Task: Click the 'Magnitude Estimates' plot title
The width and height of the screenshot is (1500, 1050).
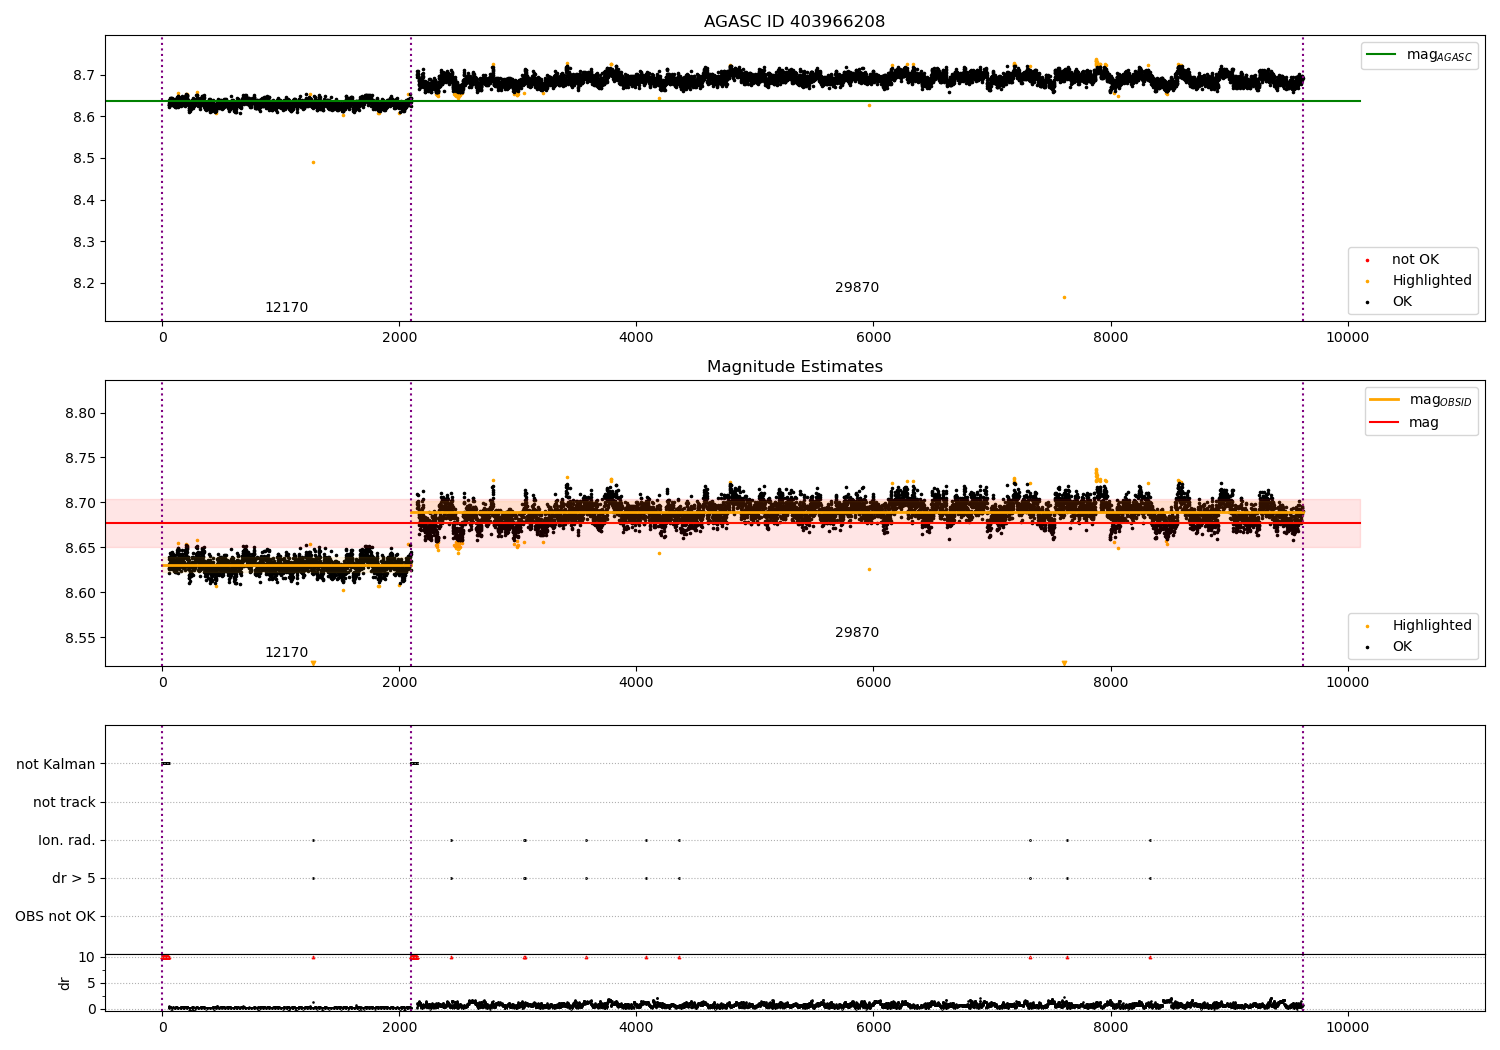Action: click(x=794, y=367)
